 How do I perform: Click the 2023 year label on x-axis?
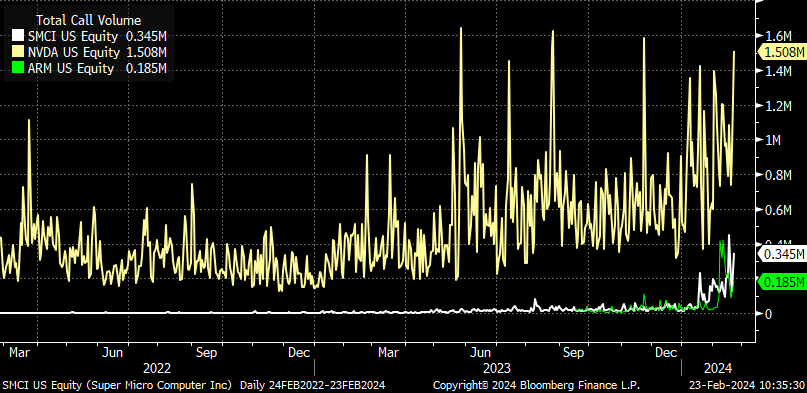(x=497, y=368)
